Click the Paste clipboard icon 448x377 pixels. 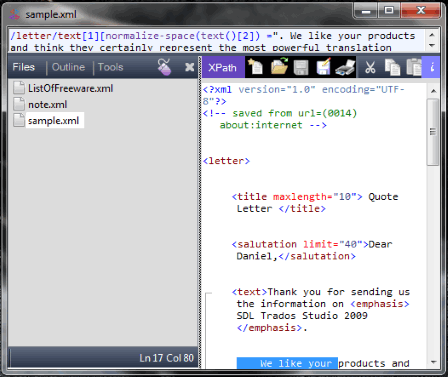coord(413,67)
